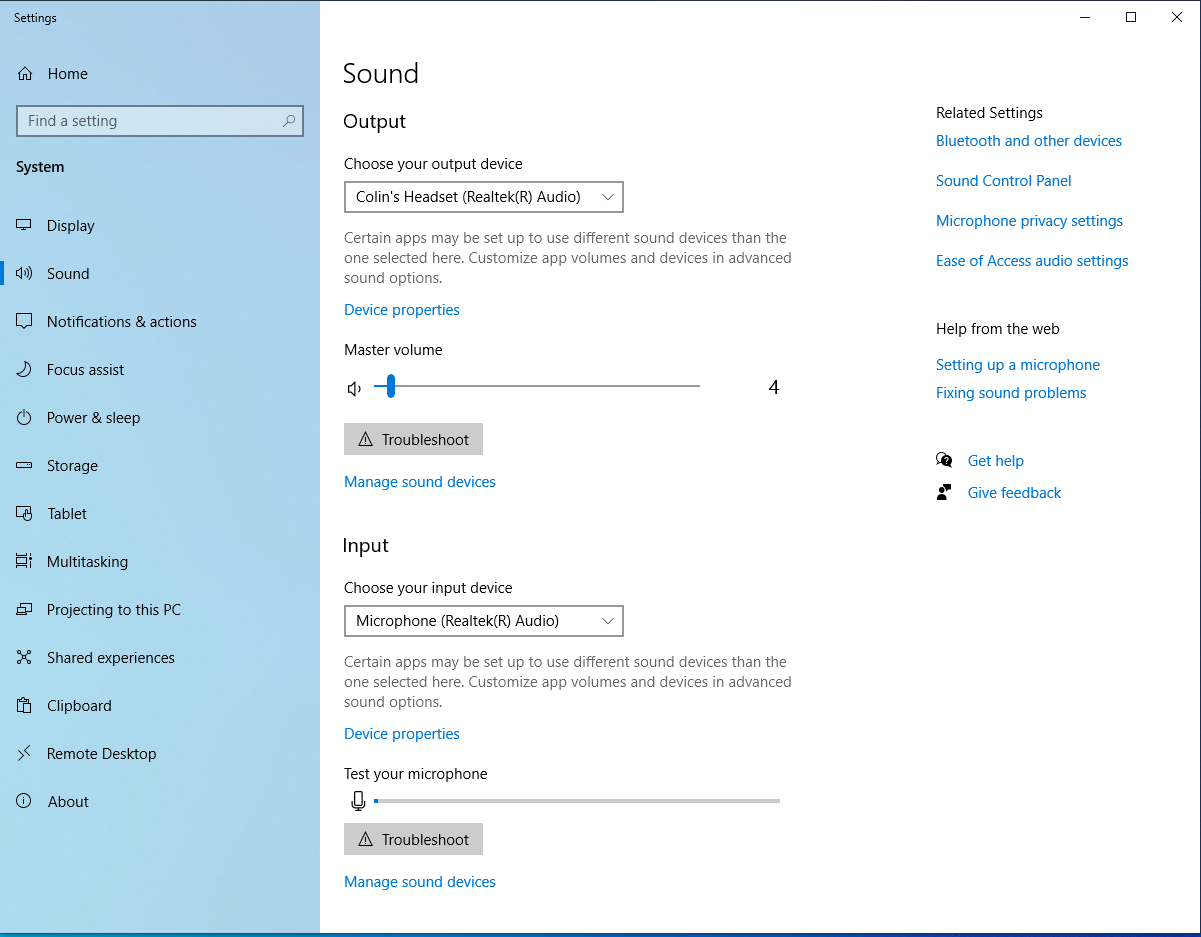Select Clipboard settings
This screenshot has height=937, width=1201.
(x=160, y=706)
